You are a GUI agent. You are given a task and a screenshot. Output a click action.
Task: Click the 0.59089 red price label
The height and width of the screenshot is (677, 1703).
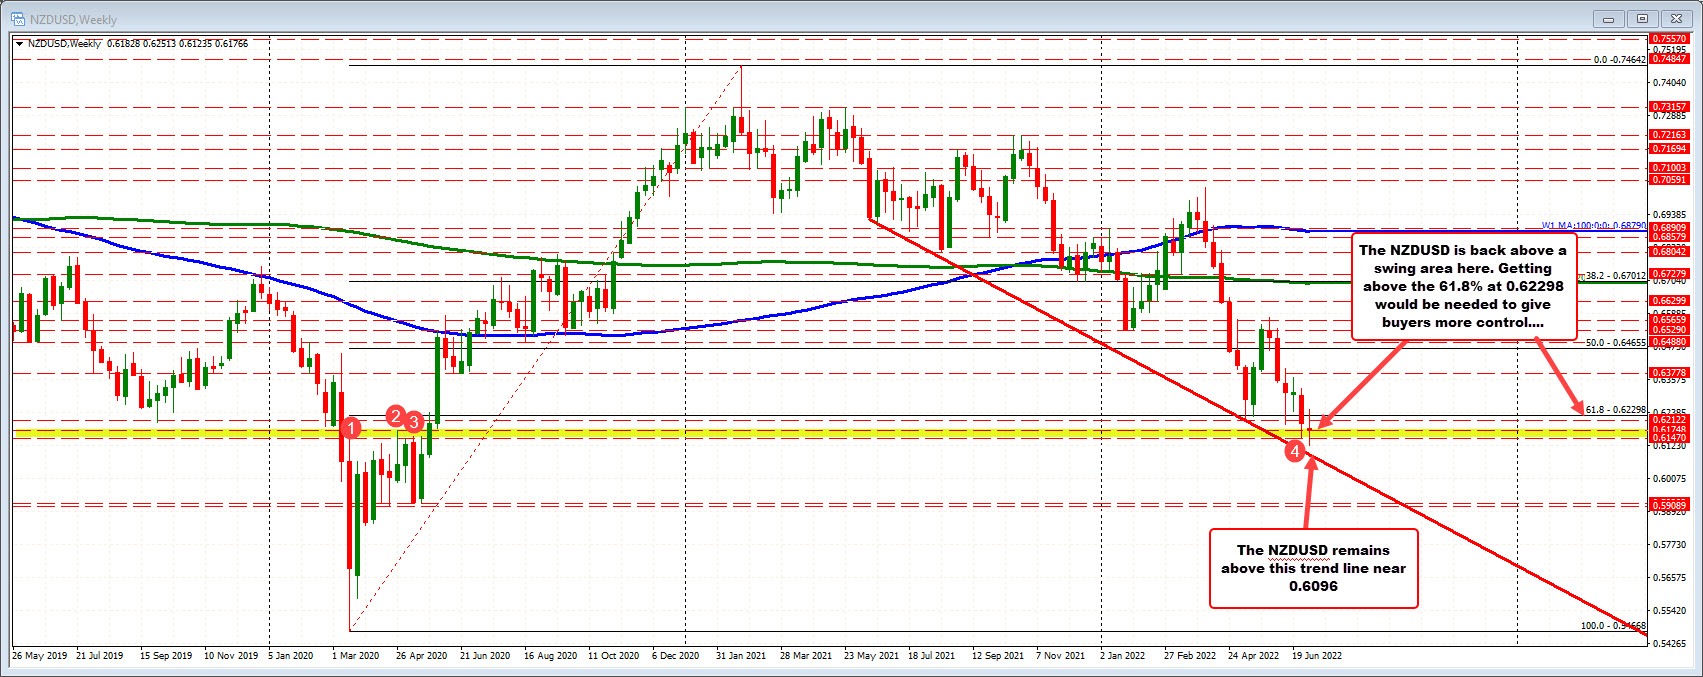click(1674, 505)
